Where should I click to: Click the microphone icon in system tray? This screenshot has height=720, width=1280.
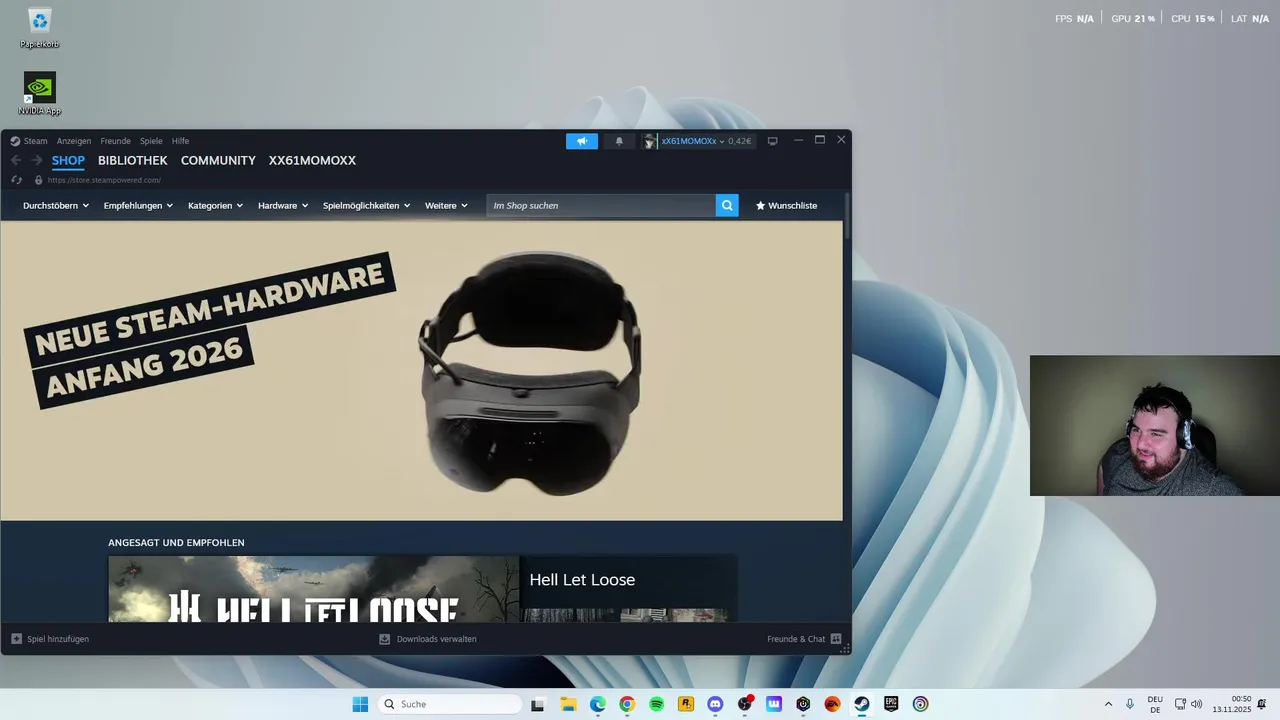1130,704
